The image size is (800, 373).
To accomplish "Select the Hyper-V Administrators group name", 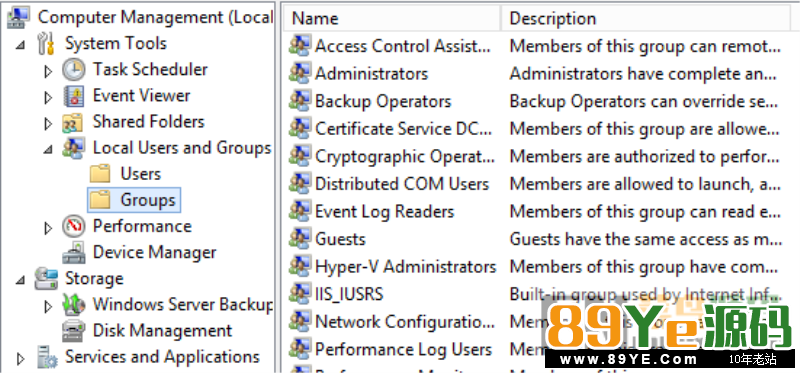I will click(x=406, y=266).
